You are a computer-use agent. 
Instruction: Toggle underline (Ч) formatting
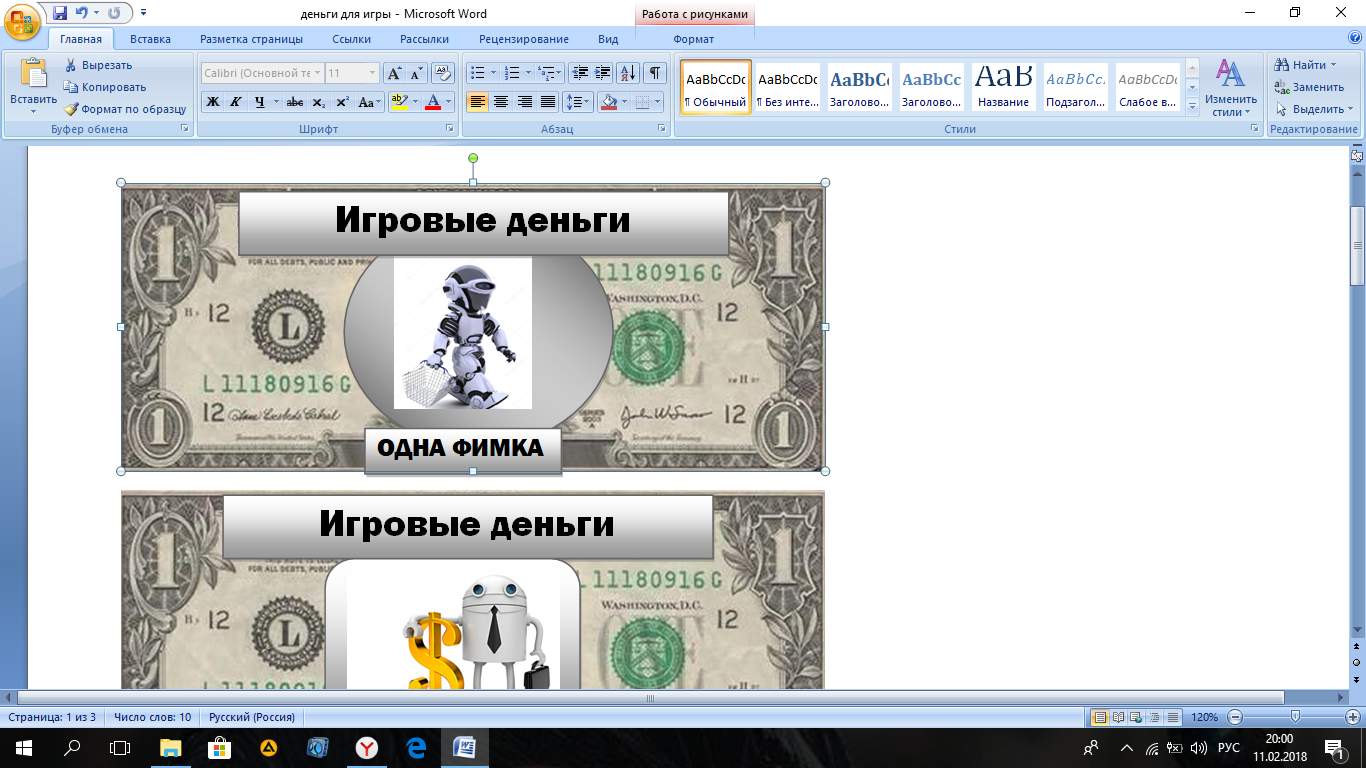tap(259, 102)
